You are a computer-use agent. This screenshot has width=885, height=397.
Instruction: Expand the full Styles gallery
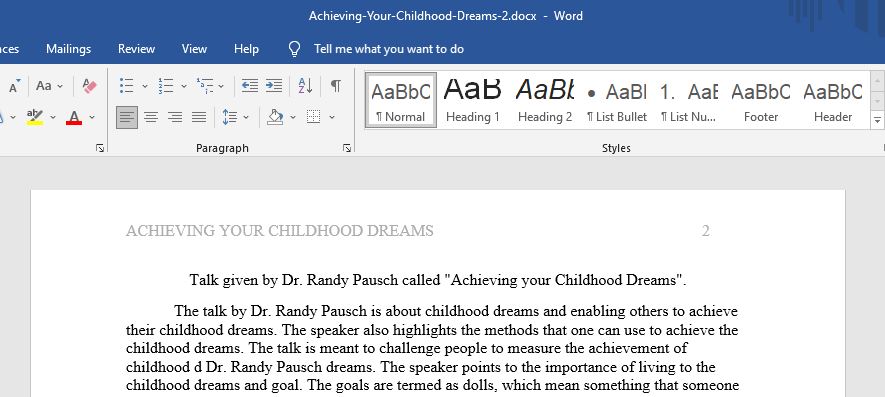pos(877,120)
